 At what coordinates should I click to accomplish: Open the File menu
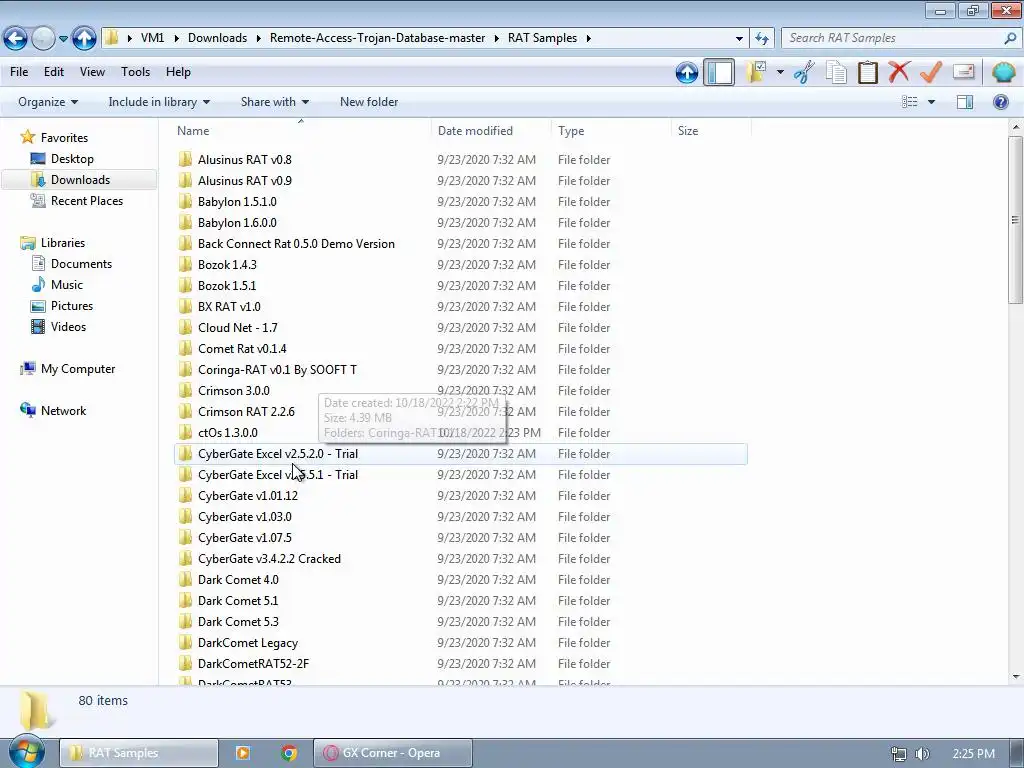[x=19, y=72]
